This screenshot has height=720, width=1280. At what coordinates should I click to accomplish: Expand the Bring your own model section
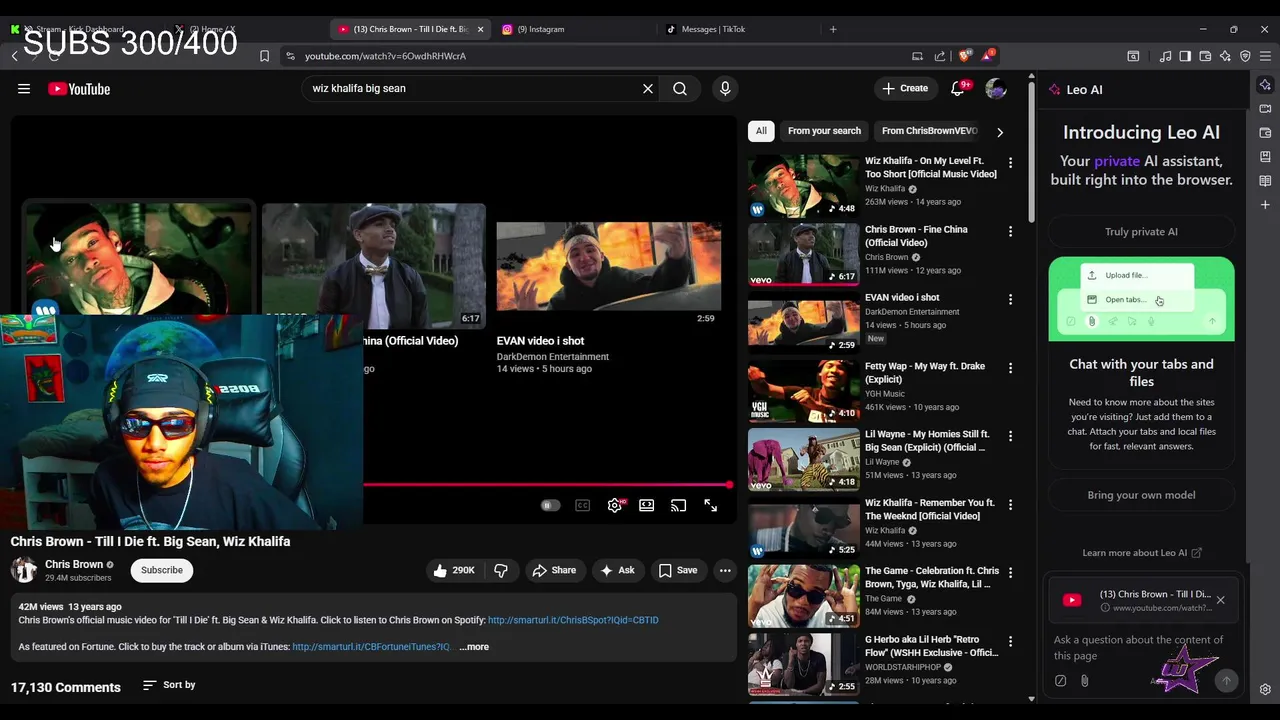1141,495
